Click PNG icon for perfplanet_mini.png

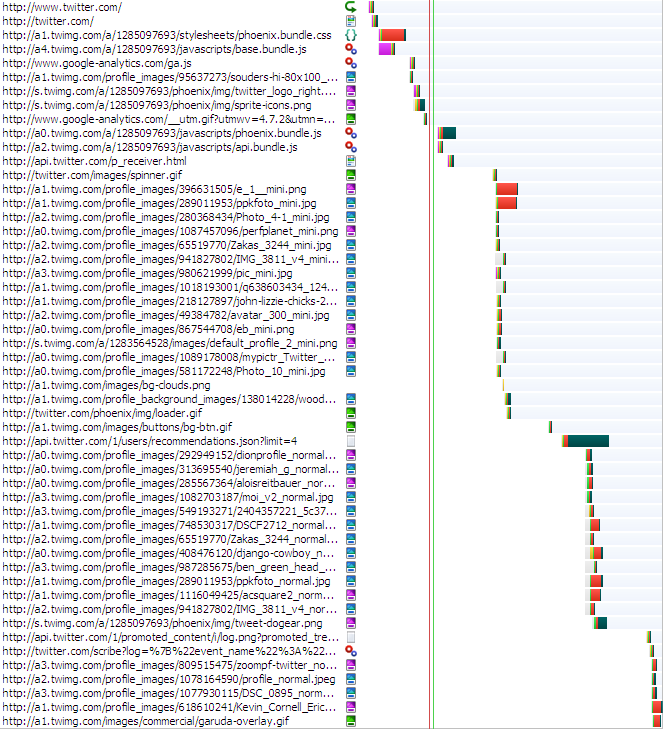[x=351, y=231]
